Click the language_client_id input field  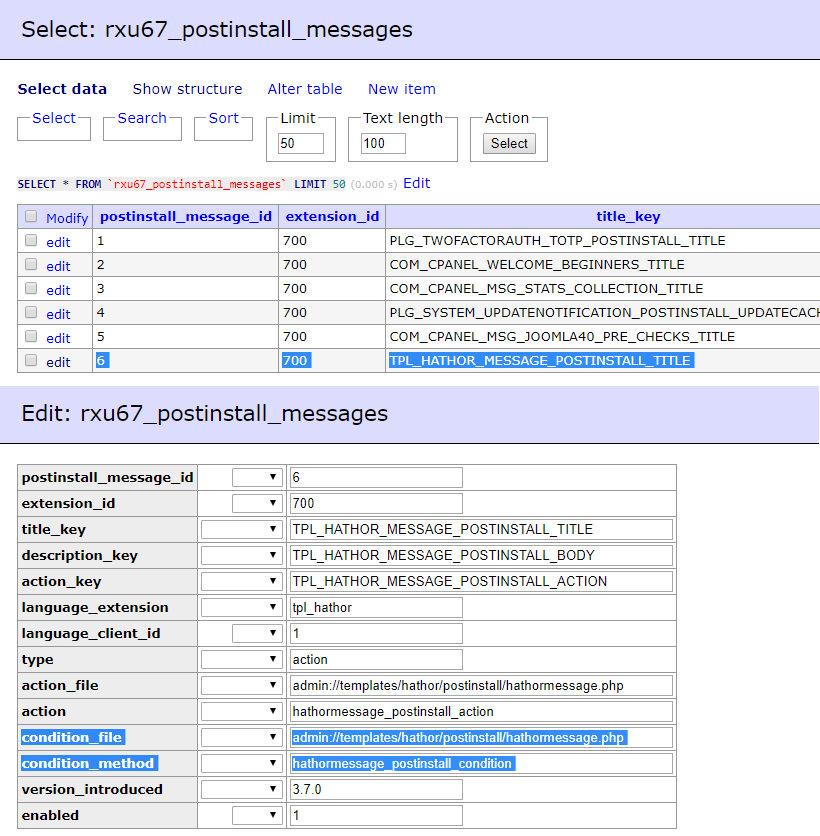[x=376, y=633]
